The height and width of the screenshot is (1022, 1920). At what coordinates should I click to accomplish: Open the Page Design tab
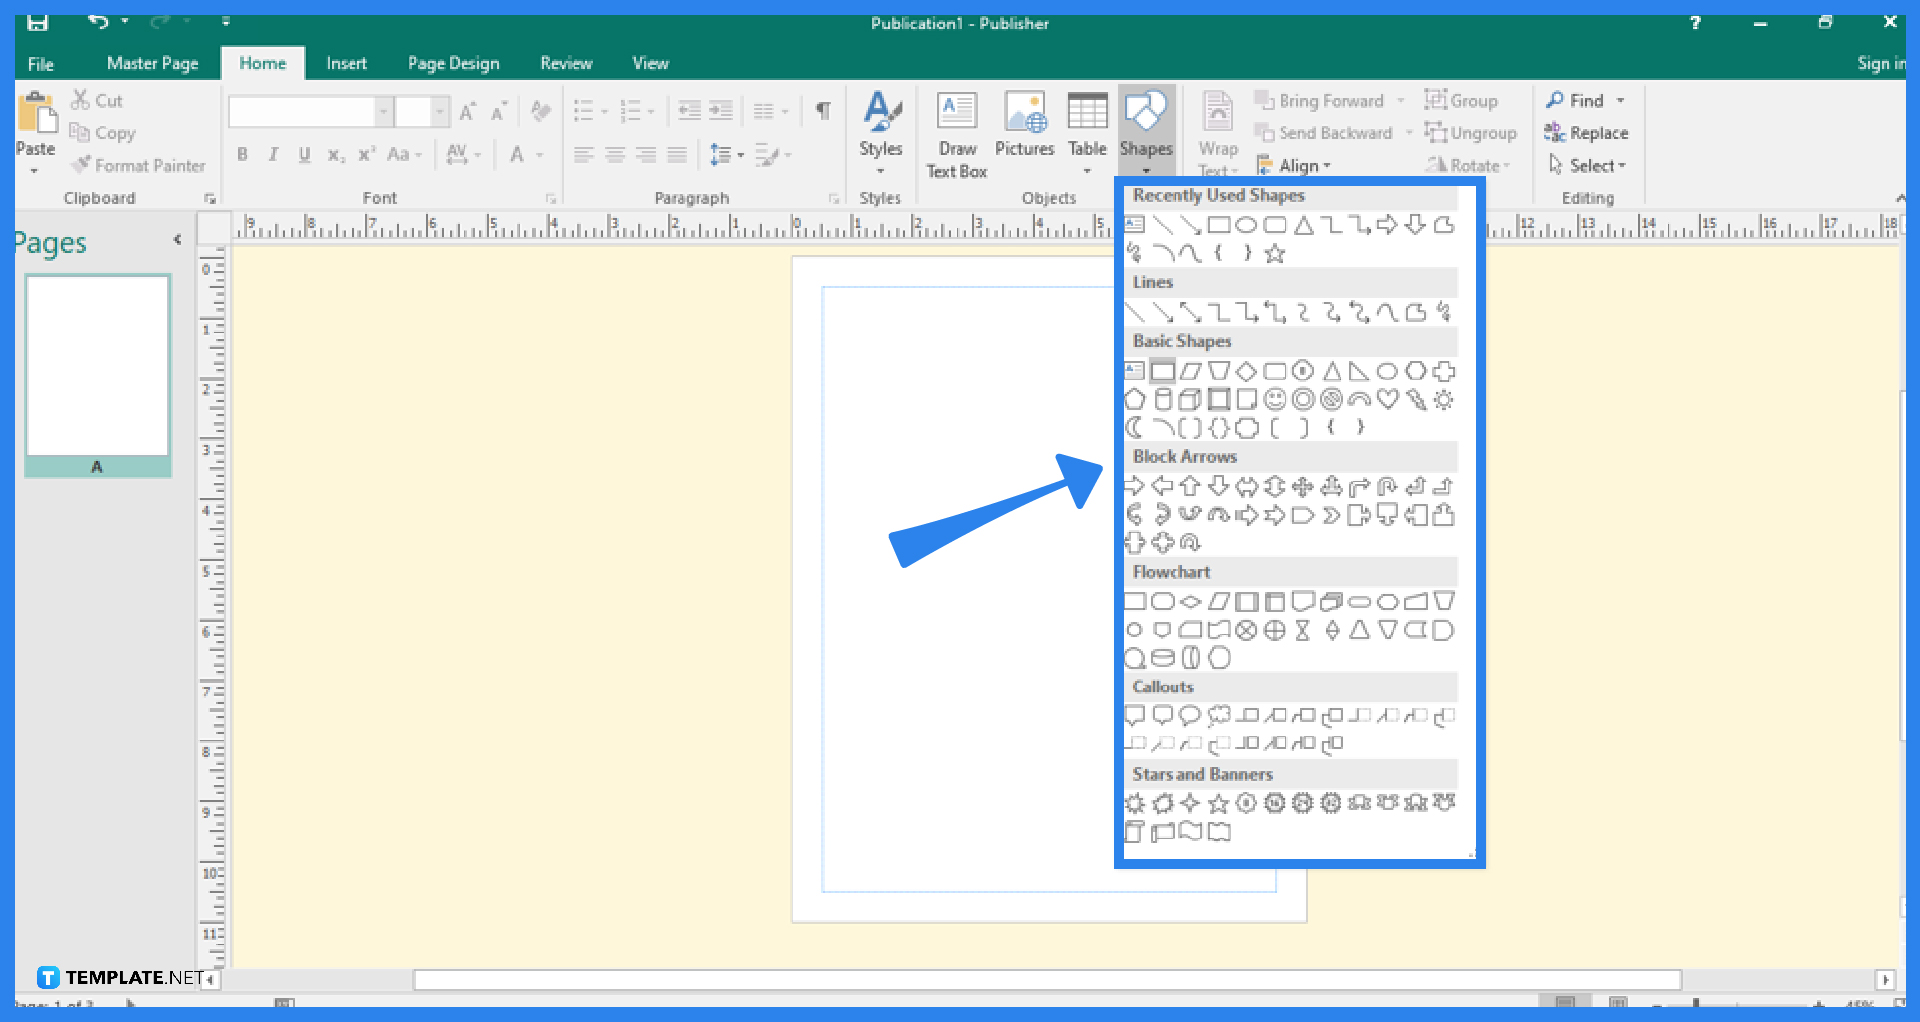tap(453, 63)
